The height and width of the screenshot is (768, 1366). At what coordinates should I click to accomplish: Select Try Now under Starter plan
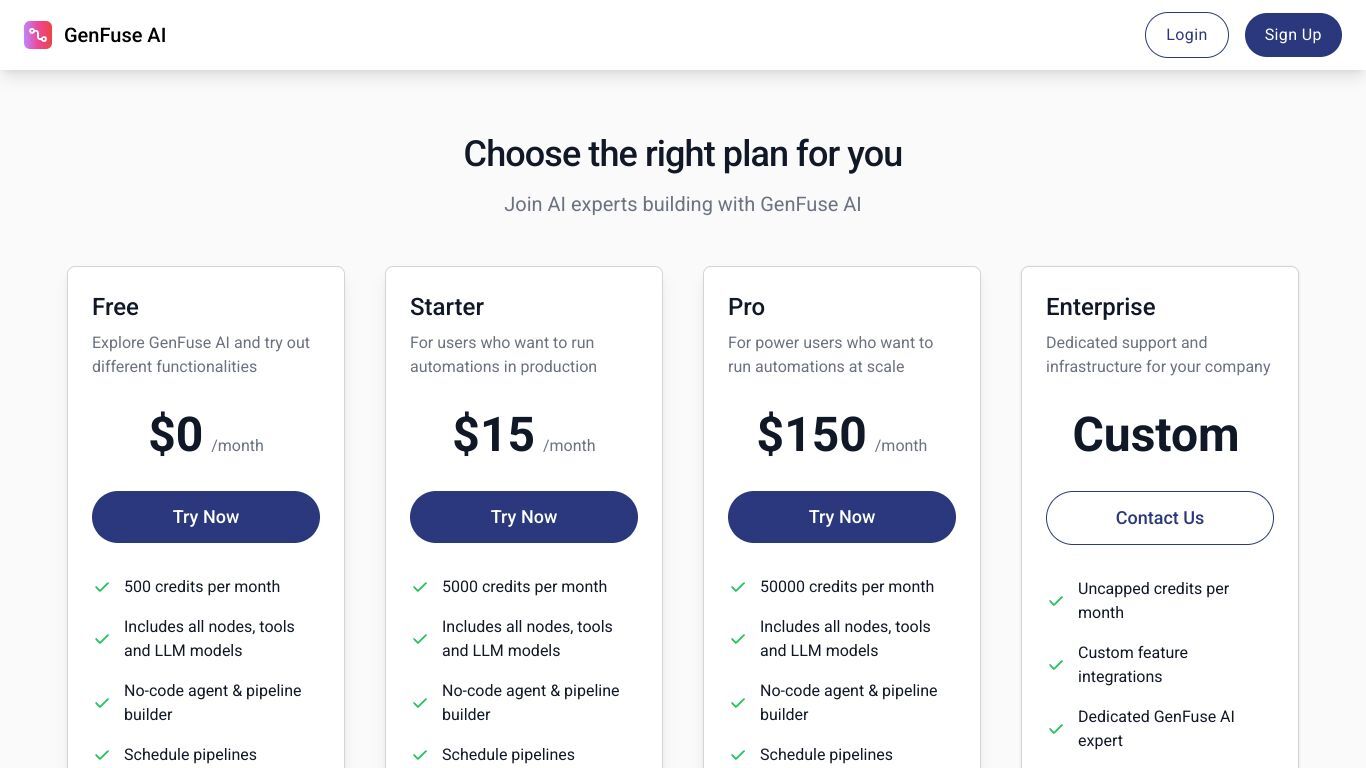[524, 517]
